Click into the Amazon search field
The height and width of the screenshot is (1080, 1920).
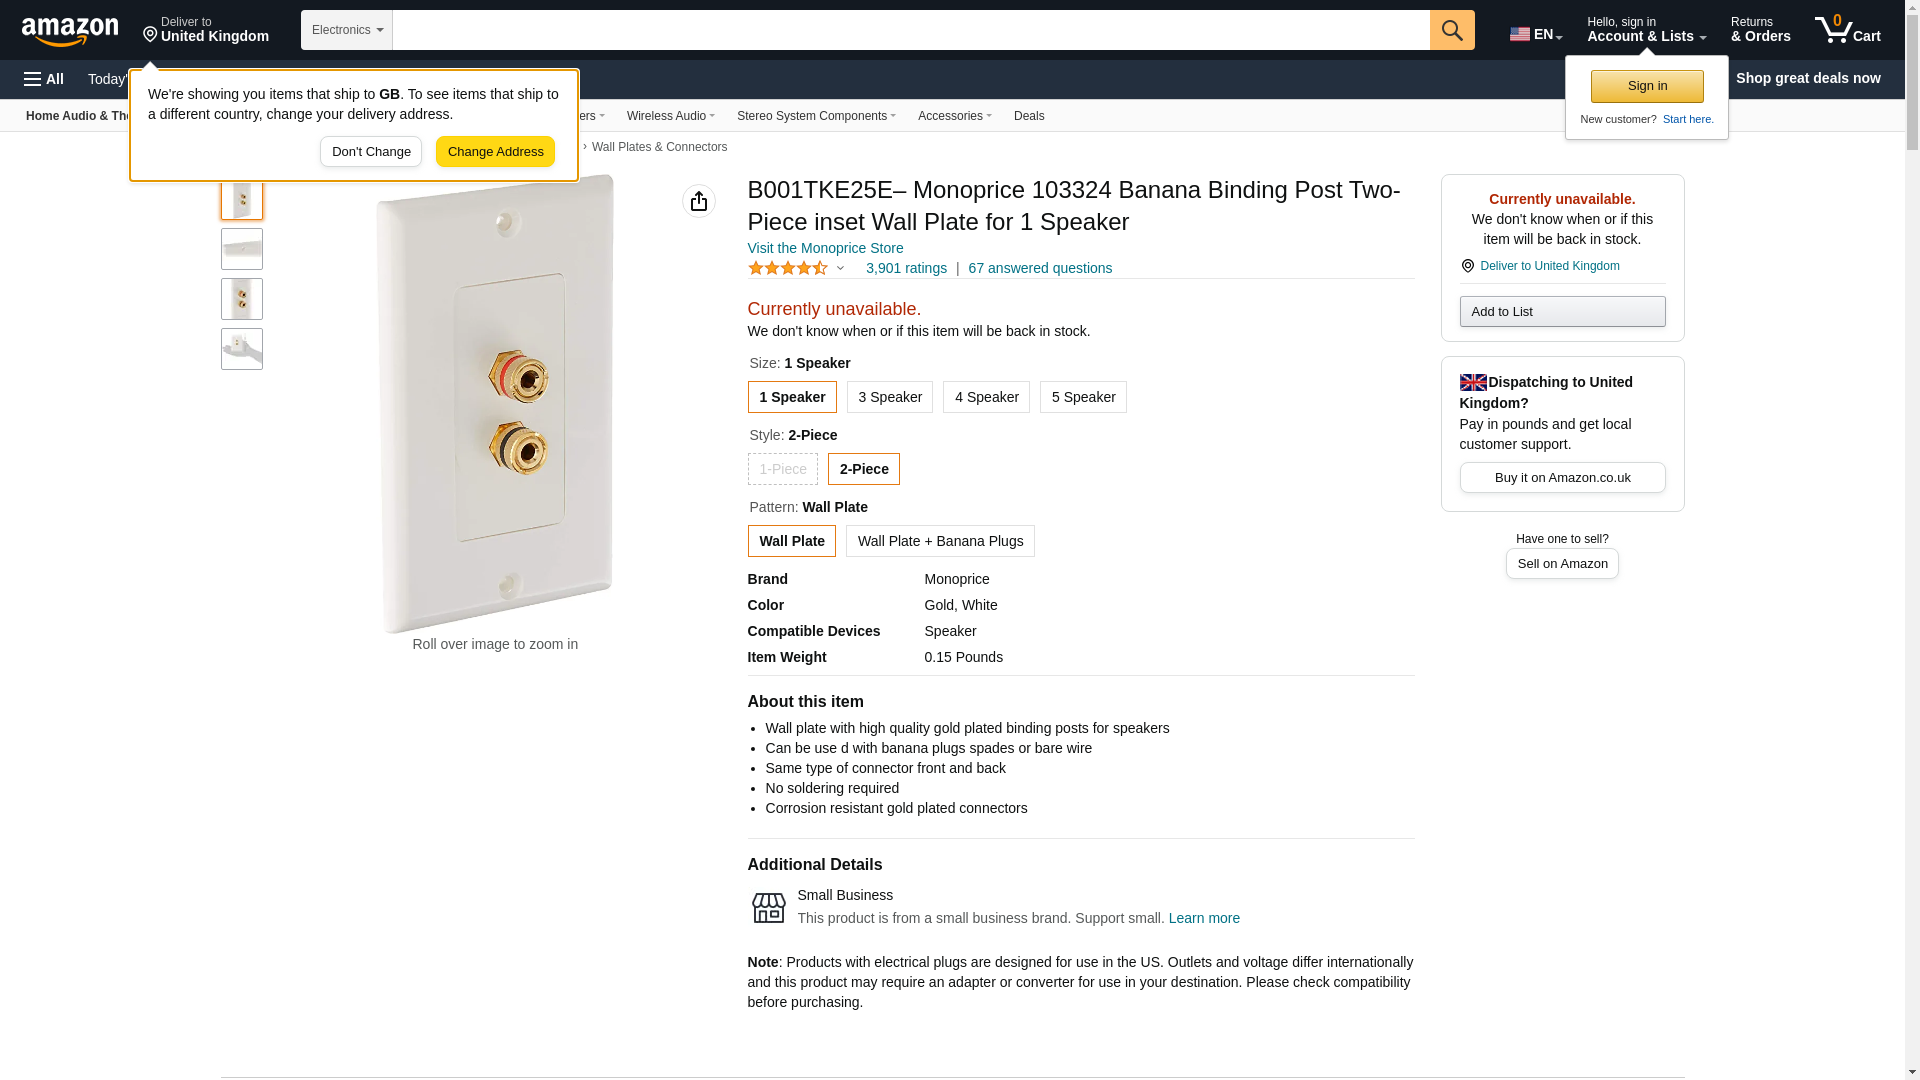(910, 30)
